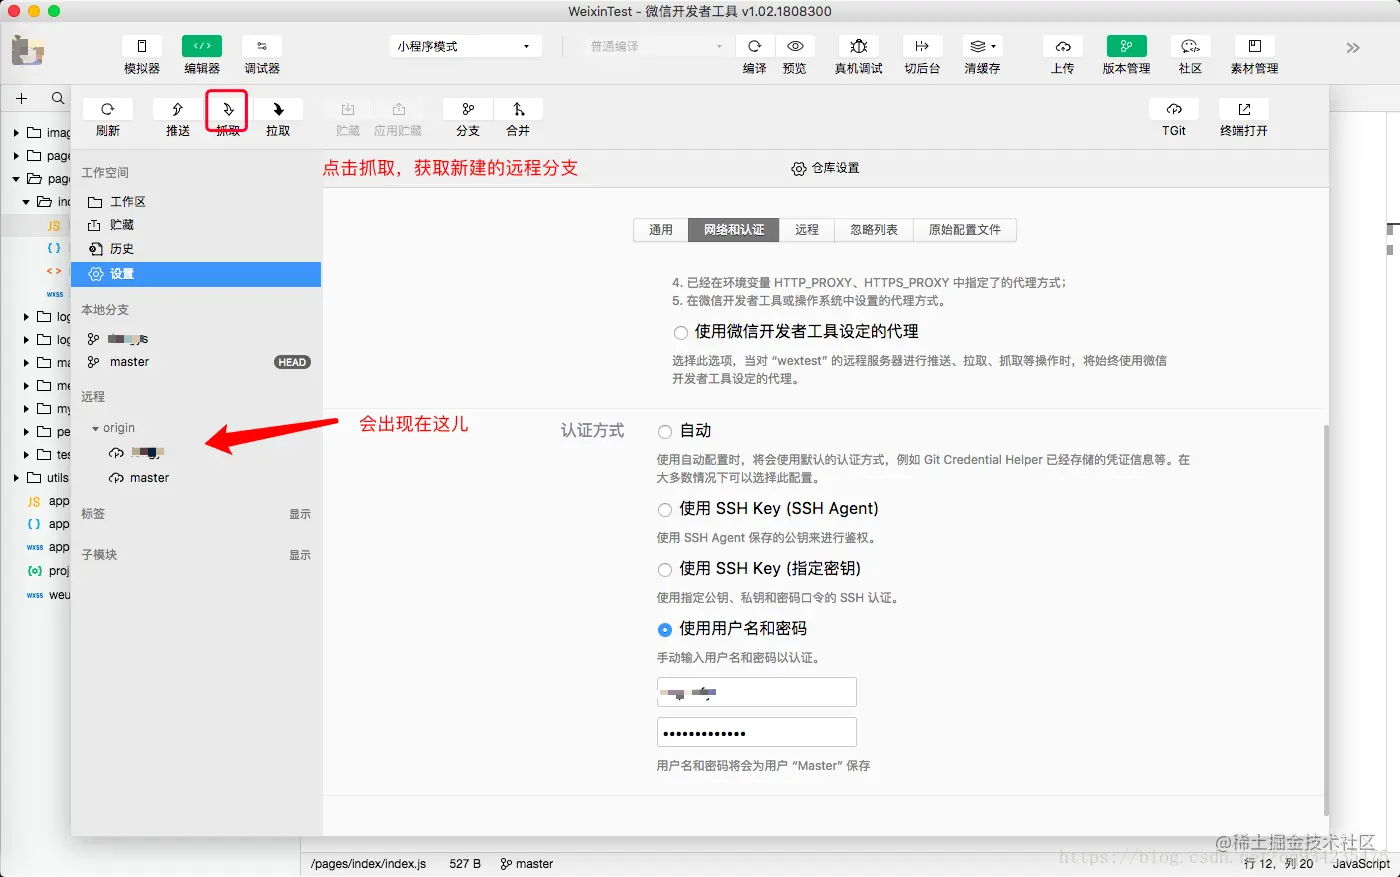Open the 模拟器 simulator toggle

pyautogui.click(x=142, y=46)
